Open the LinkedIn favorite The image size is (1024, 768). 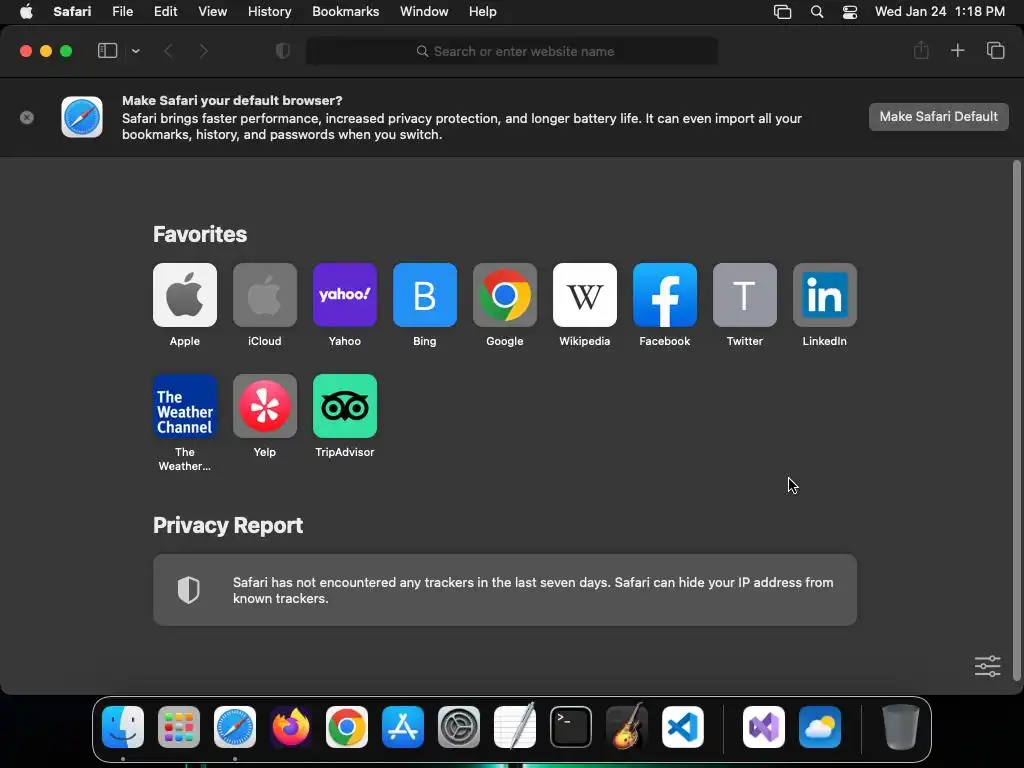[x=825, y=295]
